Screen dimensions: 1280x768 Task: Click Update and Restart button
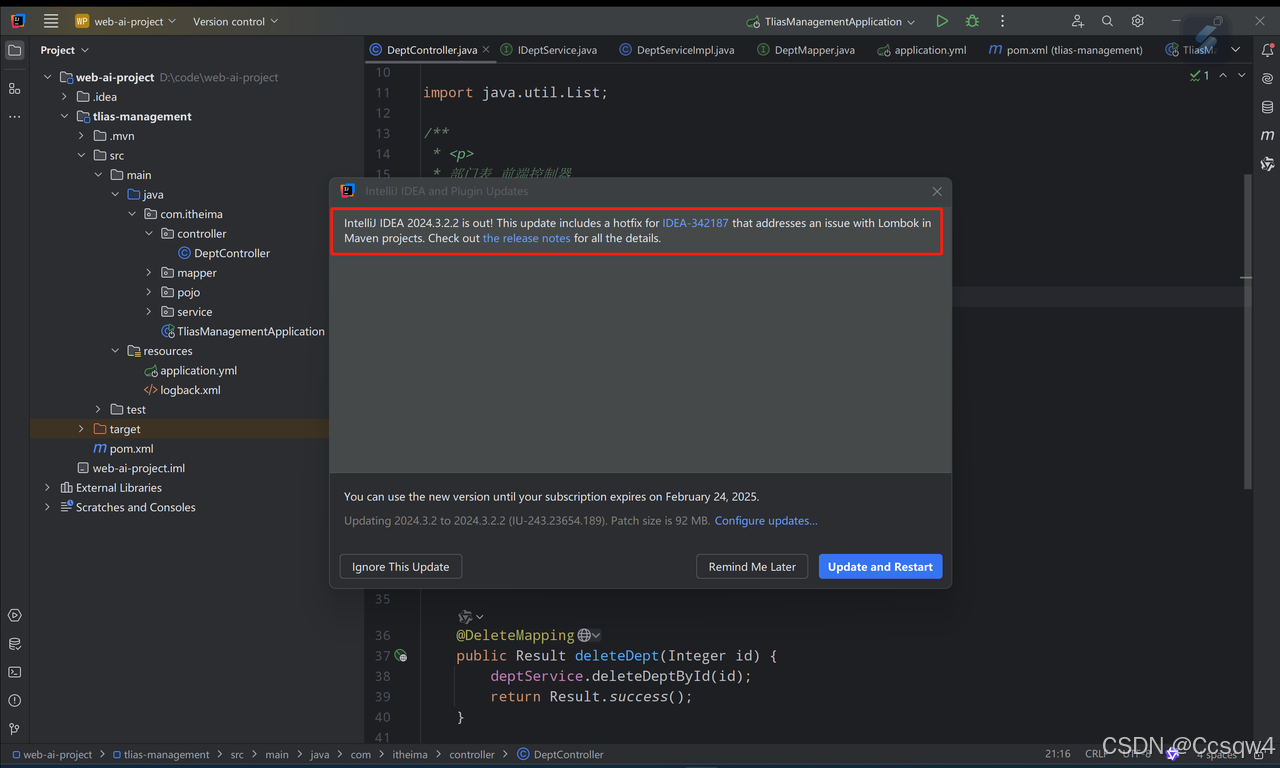point(880,567)
